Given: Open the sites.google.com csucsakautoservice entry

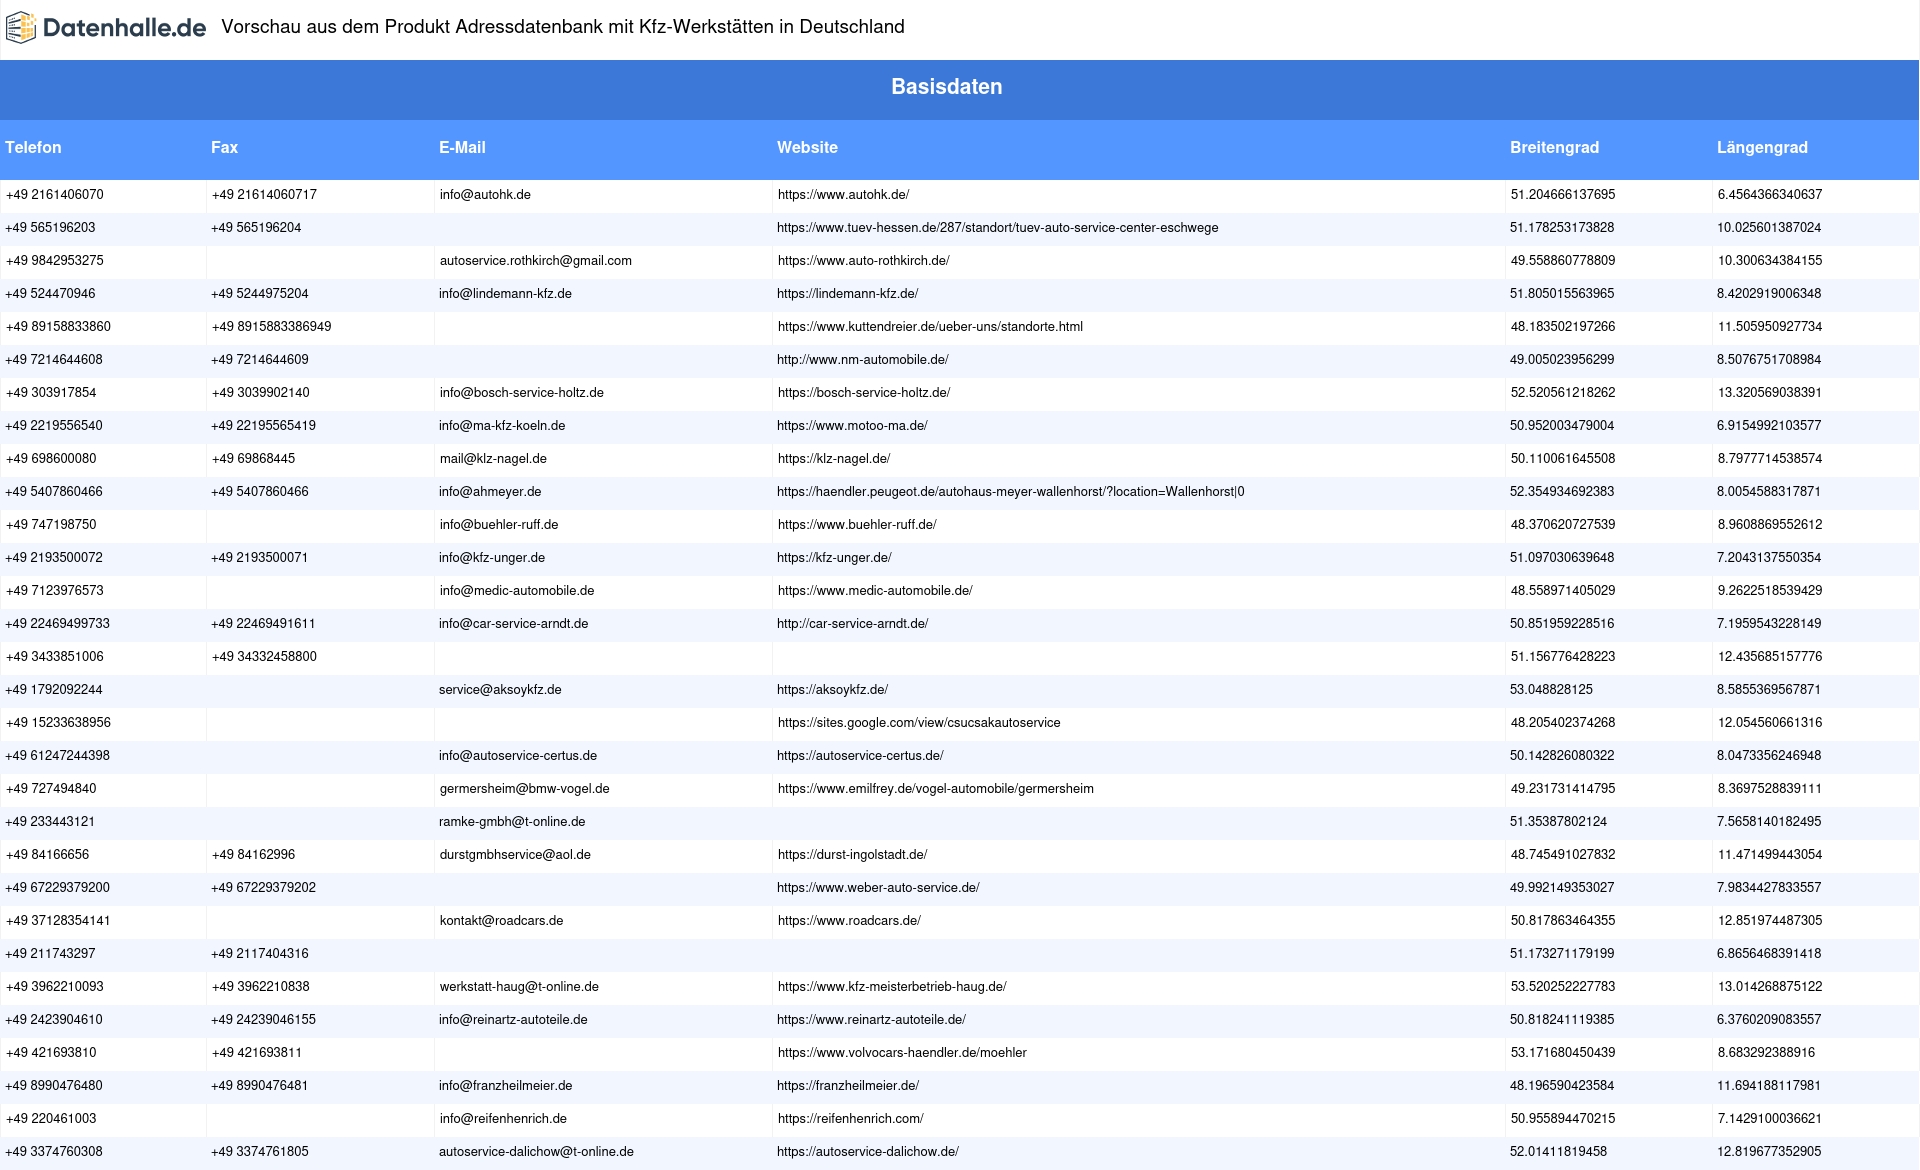Looking at the screenshot, I should 919,723.
